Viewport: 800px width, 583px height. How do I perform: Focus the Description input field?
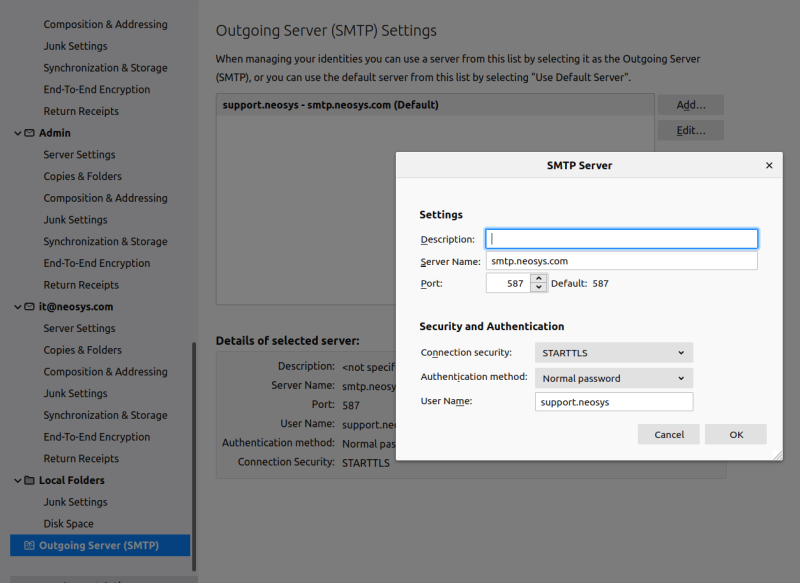(621, 239)
